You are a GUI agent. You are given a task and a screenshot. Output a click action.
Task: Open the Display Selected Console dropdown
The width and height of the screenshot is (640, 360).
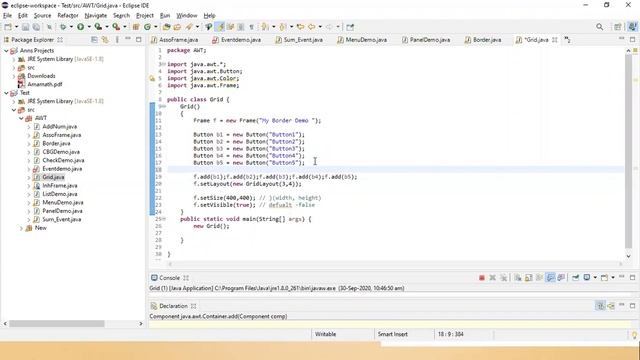click(x=595, y=278)
